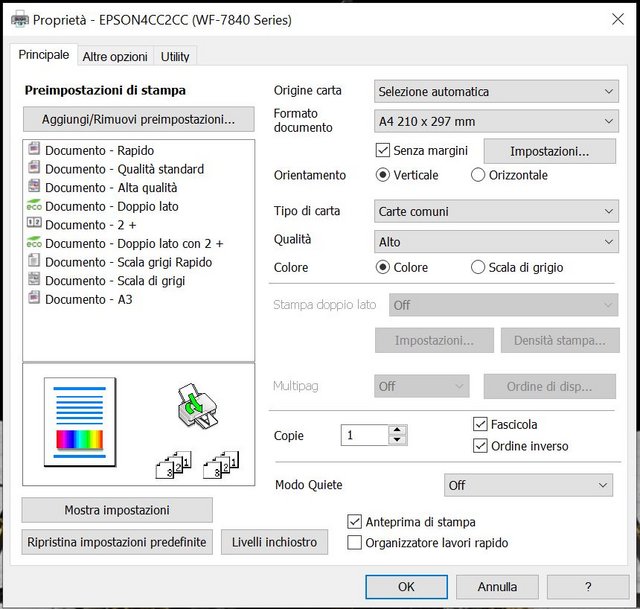Select preset Documento - Doppio lato
The image size is (640, 609).
coord(112,207)
